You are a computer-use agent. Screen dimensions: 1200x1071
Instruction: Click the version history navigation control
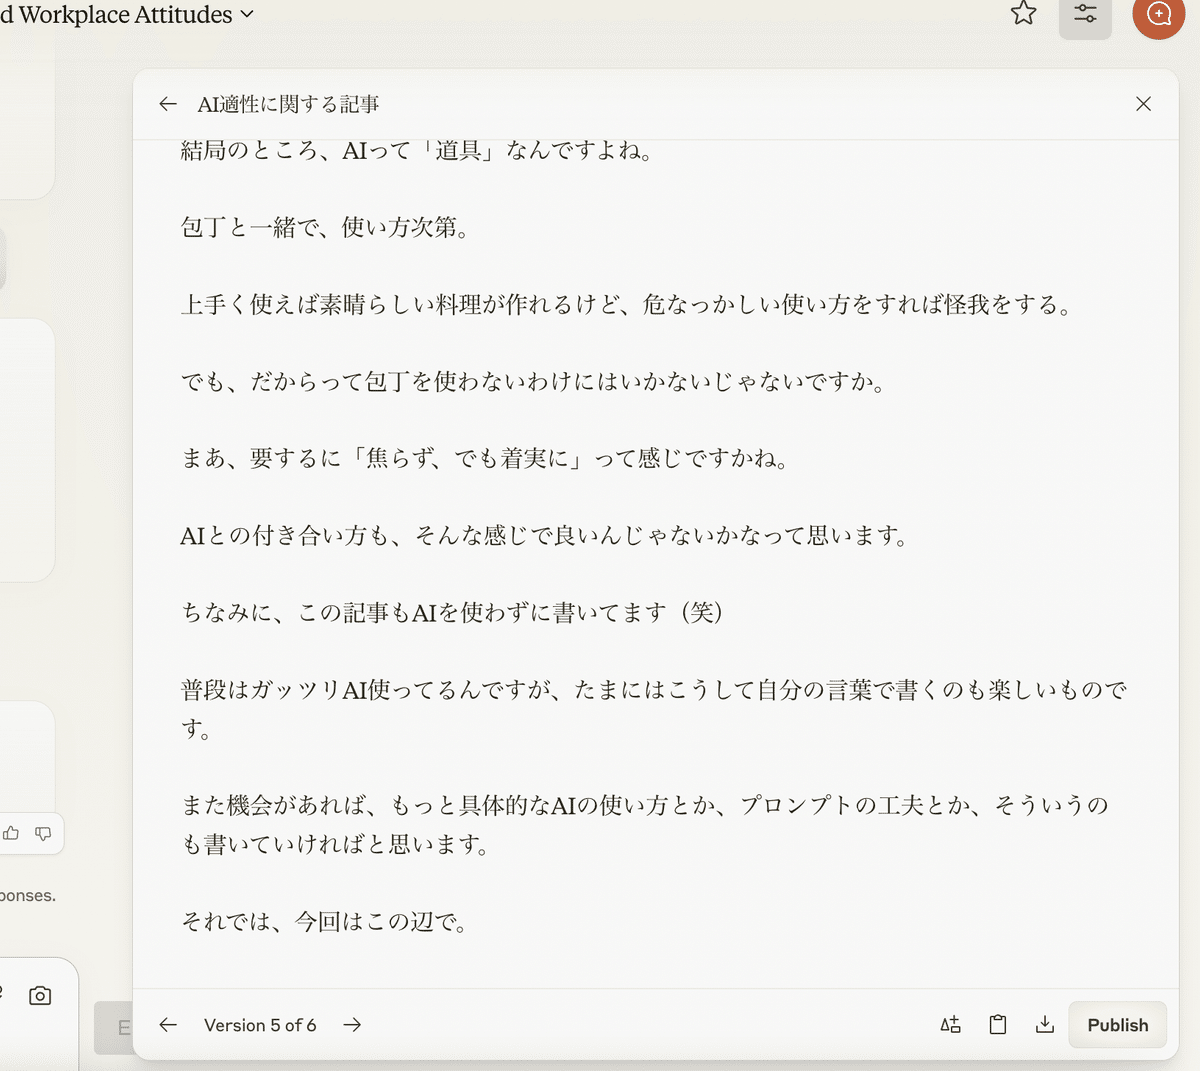tap(260, 1025)
